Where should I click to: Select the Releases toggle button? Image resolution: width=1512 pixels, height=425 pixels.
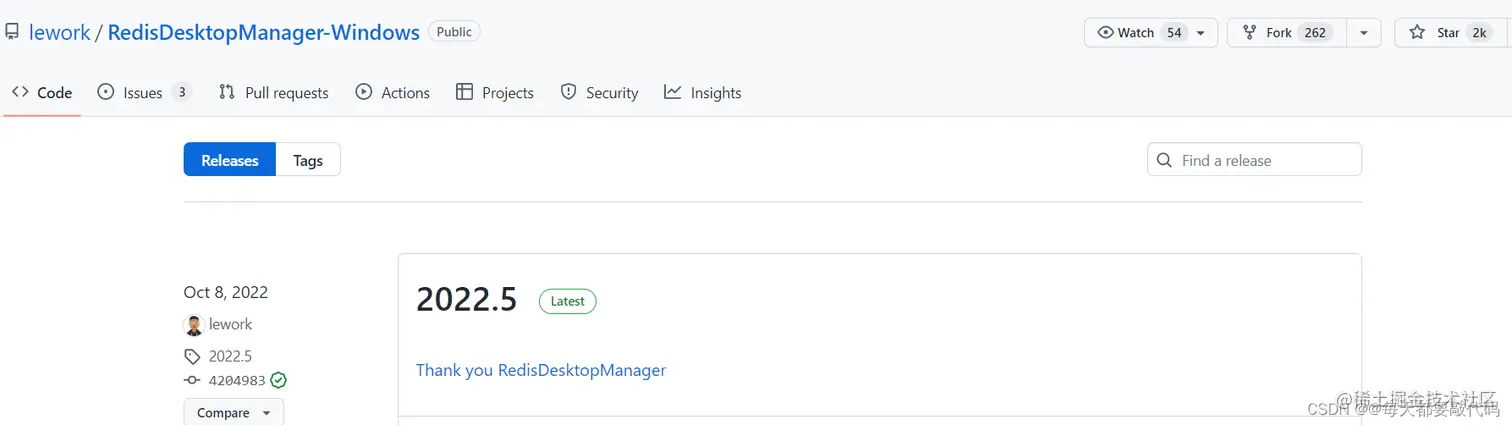230,160
